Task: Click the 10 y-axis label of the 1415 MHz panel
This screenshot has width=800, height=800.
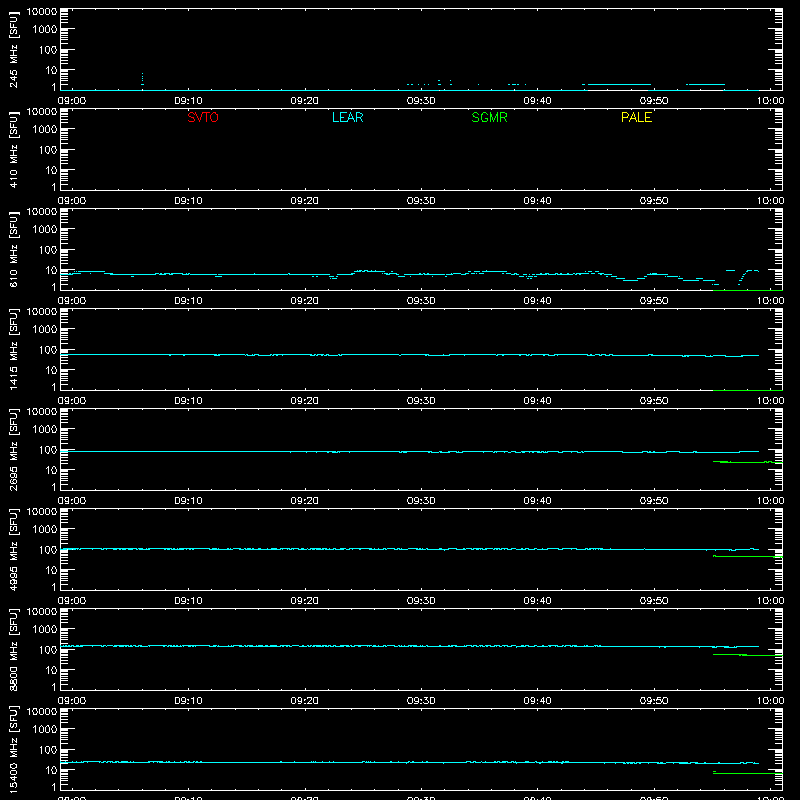Action: [51, 370]
